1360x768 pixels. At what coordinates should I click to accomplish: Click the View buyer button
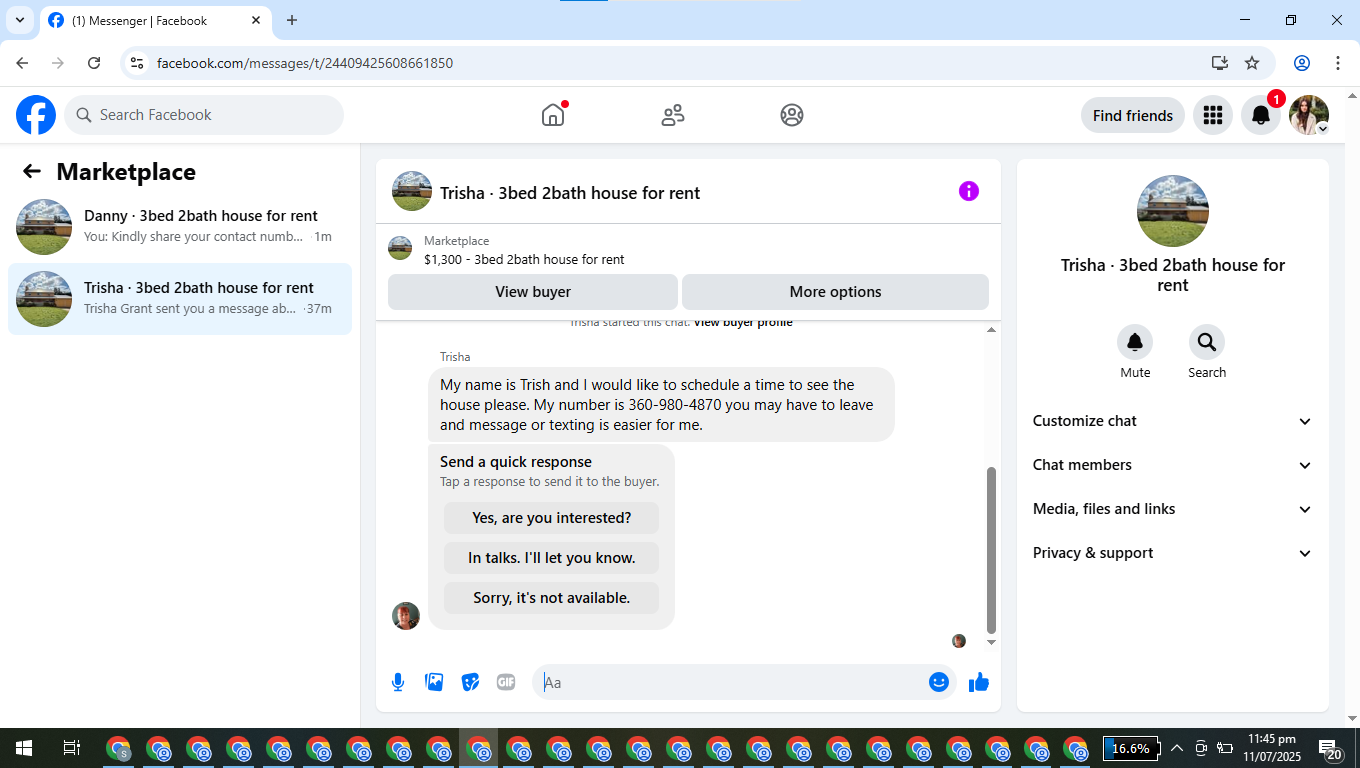click(x=533, y=292)
